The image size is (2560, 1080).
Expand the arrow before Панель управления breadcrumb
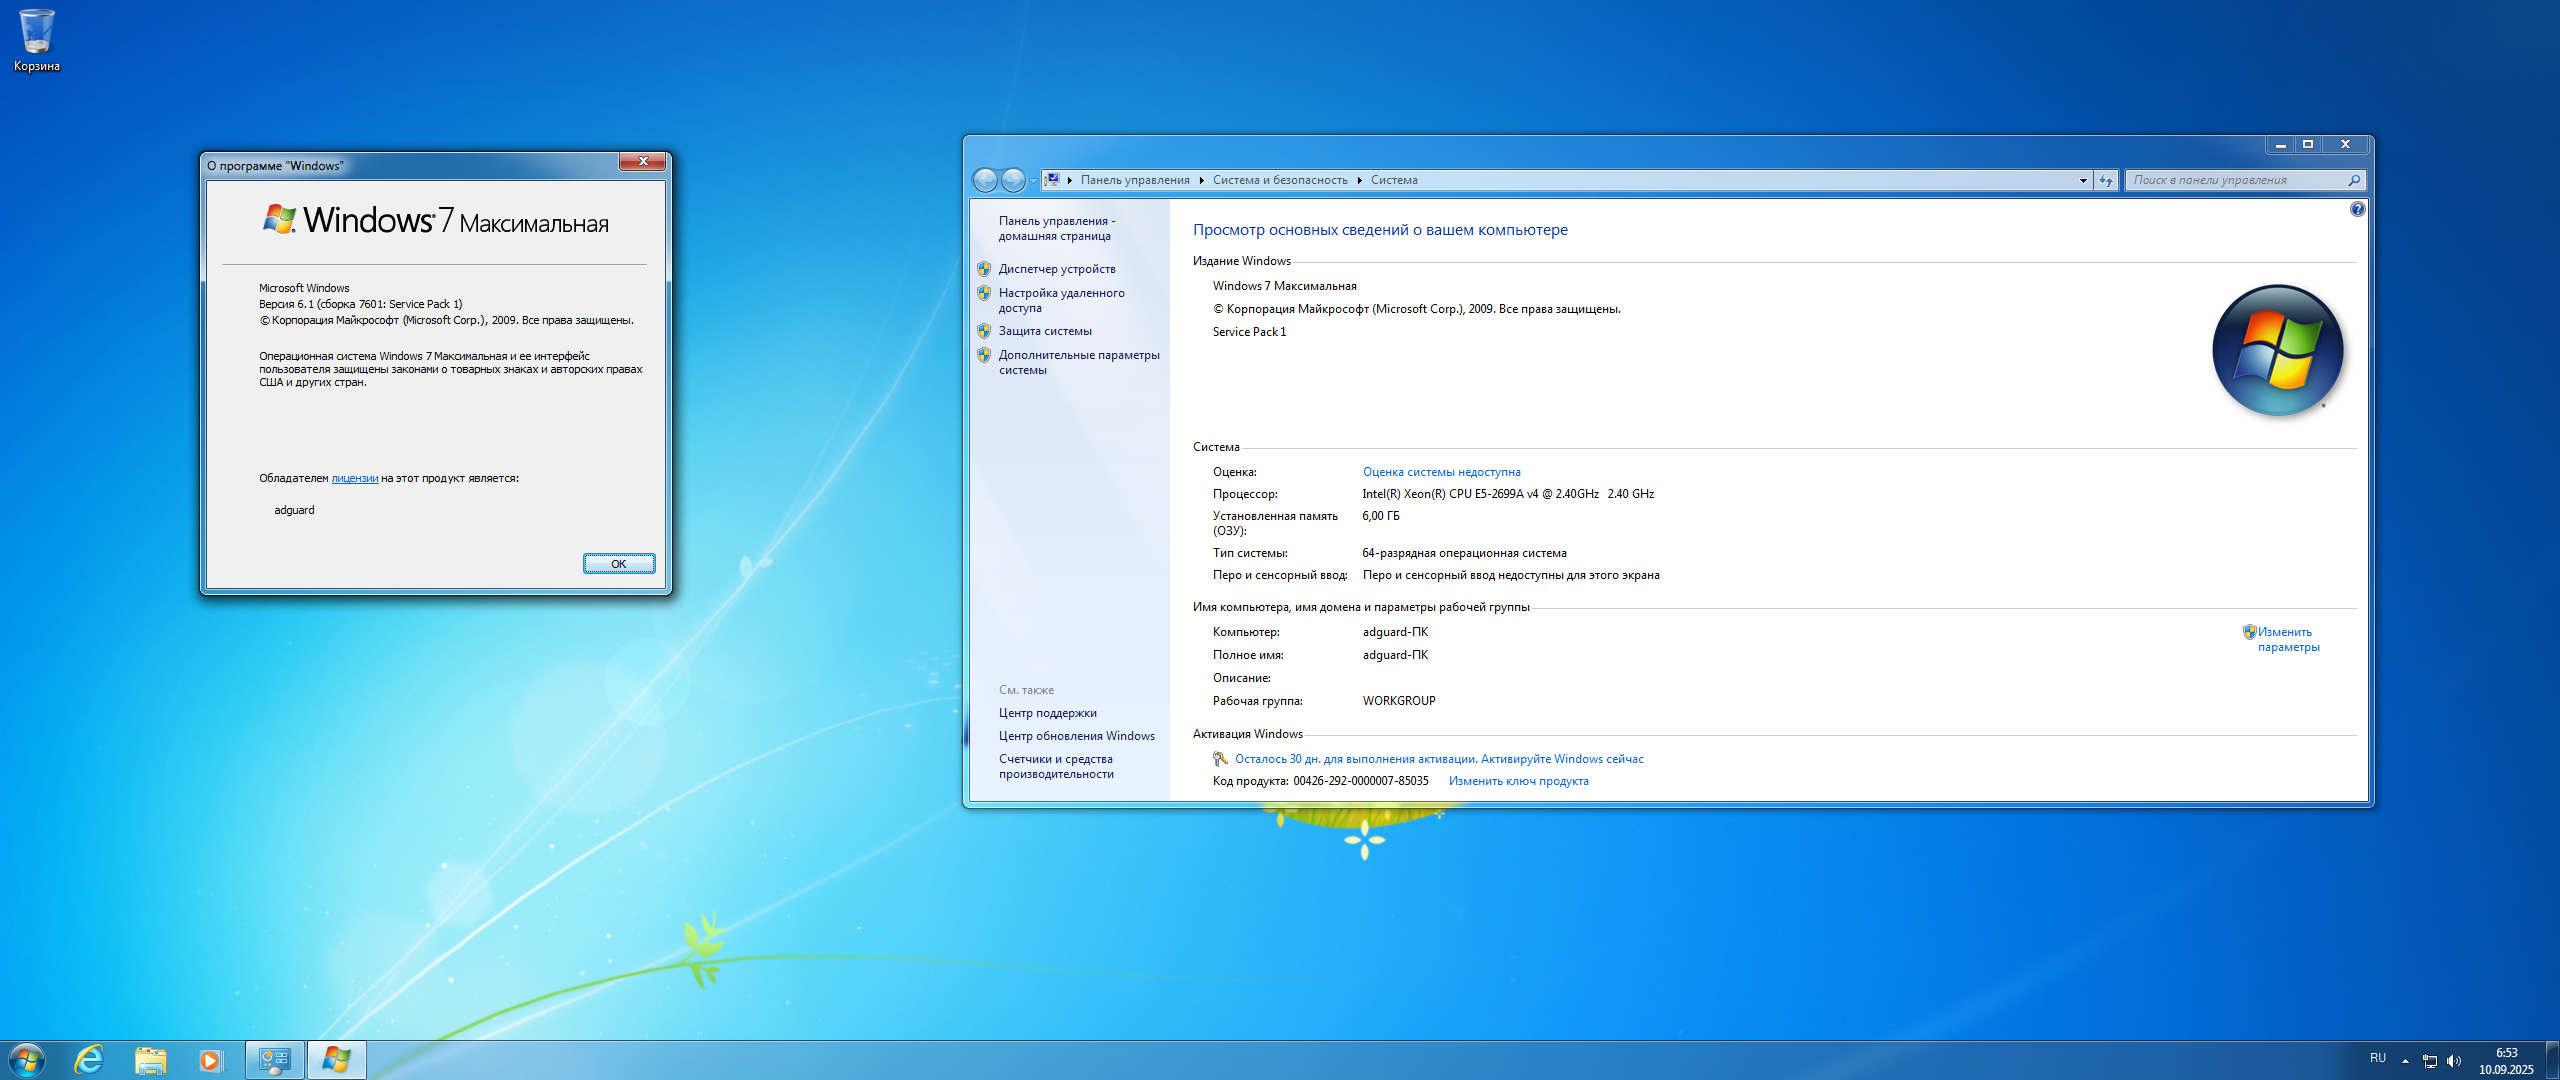click(1069, 180)
